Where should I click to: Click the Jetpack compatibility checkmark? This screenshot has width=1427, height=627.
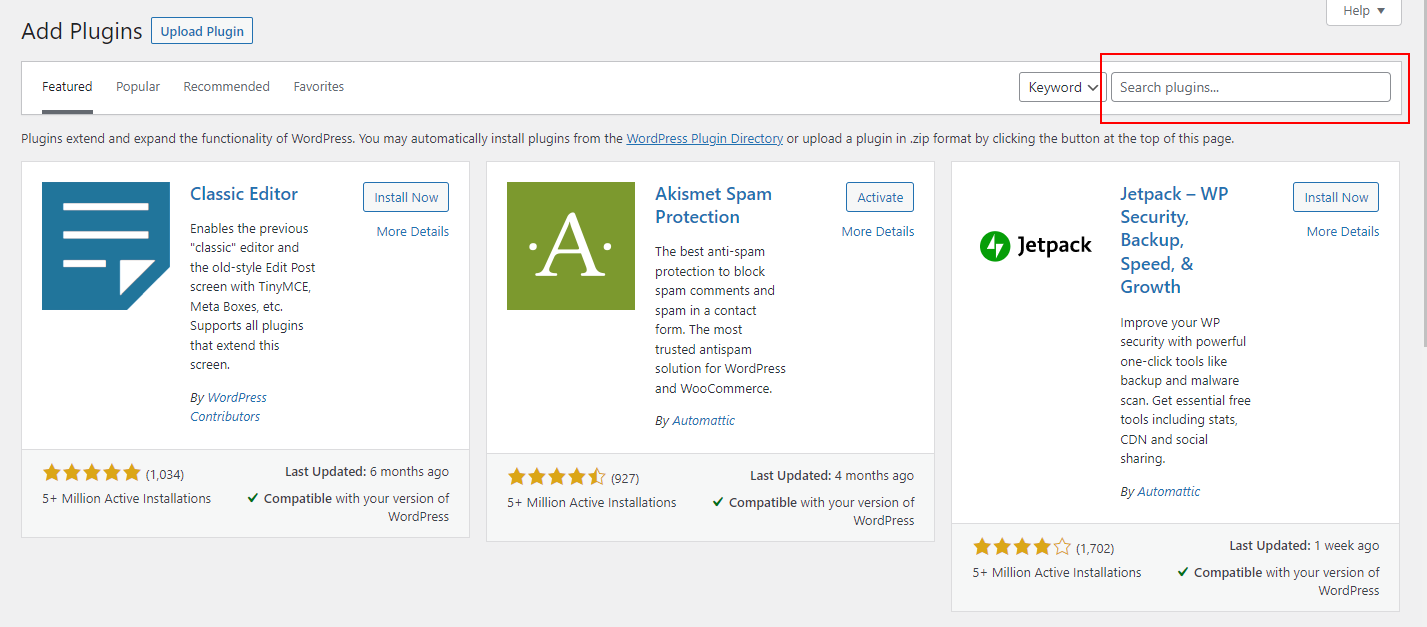[1183, 572]
